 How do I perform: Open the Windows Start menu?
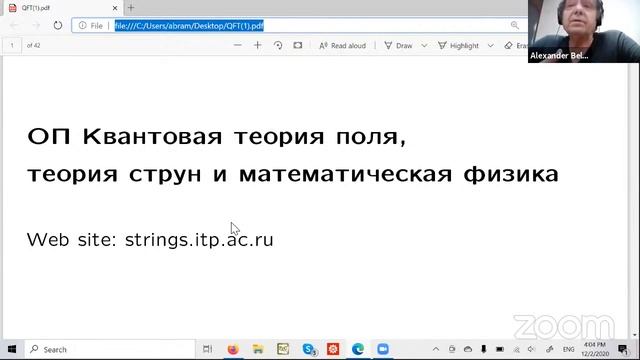(x=12, y=349)
